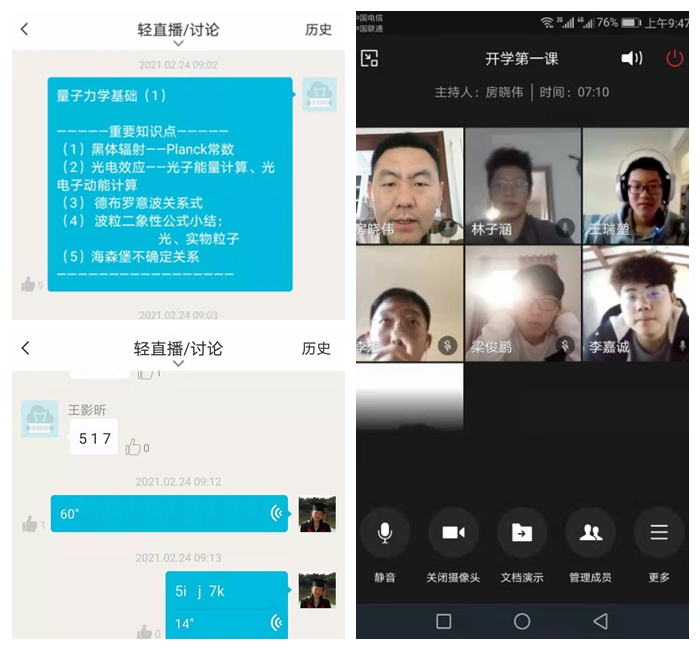Image resolution: width=700 pixels, height=650 pixels.
Task: Toggle the speaker volume icon
Action: click(632, 59)
